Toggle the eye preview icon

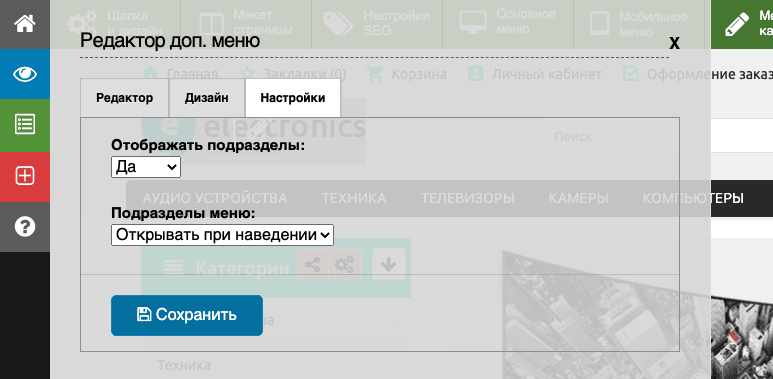[25, 74]
